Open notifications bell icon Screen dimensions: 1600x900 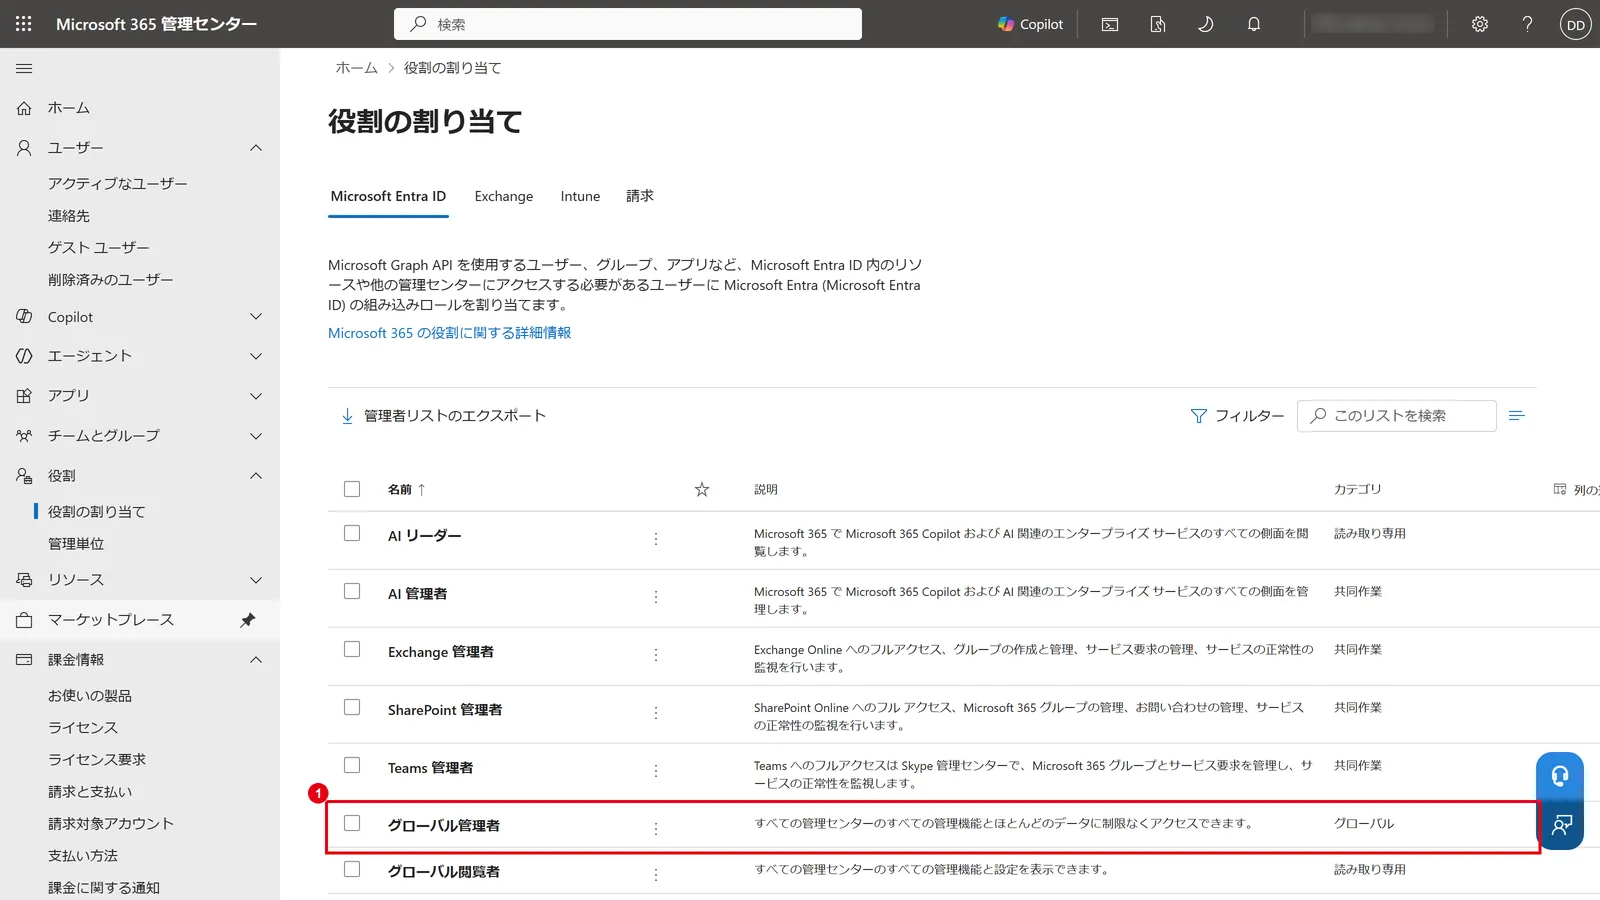click(1254, 24)
